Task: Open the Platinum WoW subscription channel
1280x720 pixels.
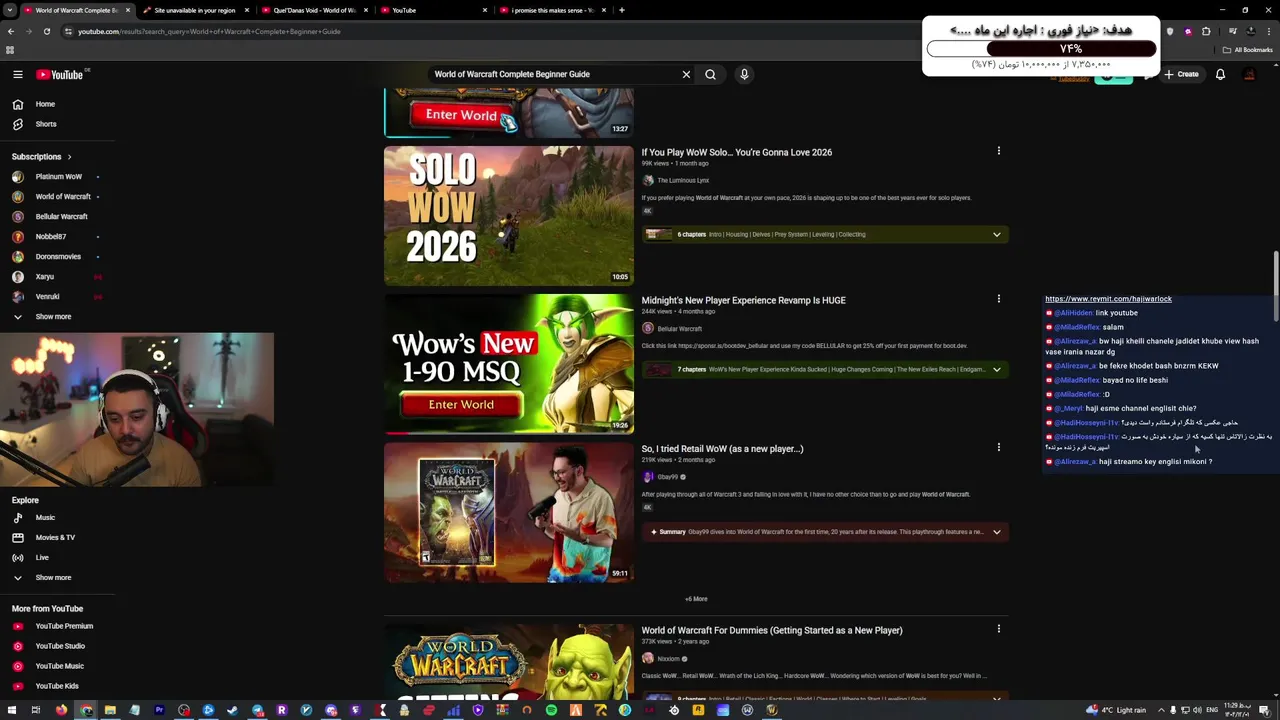Action: [x=58, y=177]
